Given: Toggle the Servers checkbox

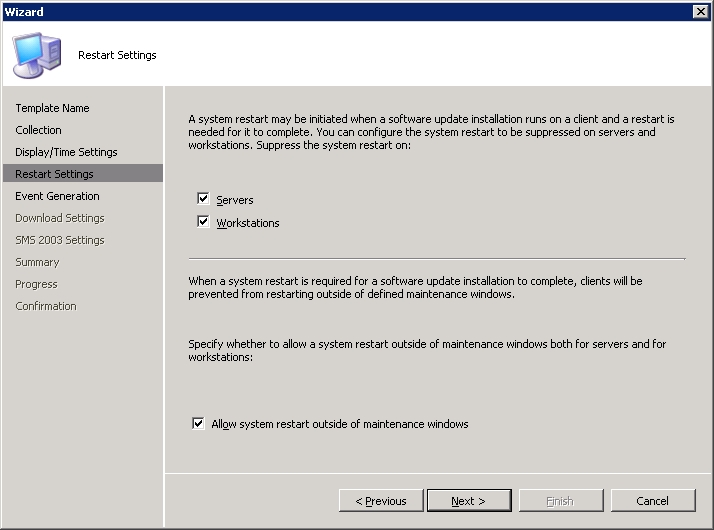Looking at the screenshot, I should [x=203, y=199].
